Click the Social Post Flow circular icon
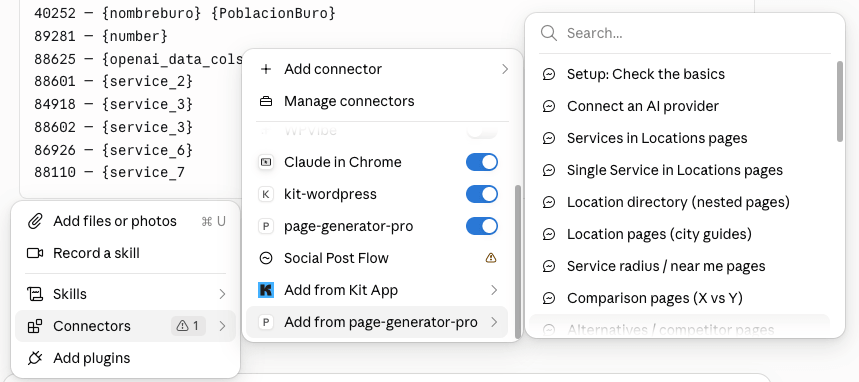The image size is (859, 382). [x=266, y=258]
